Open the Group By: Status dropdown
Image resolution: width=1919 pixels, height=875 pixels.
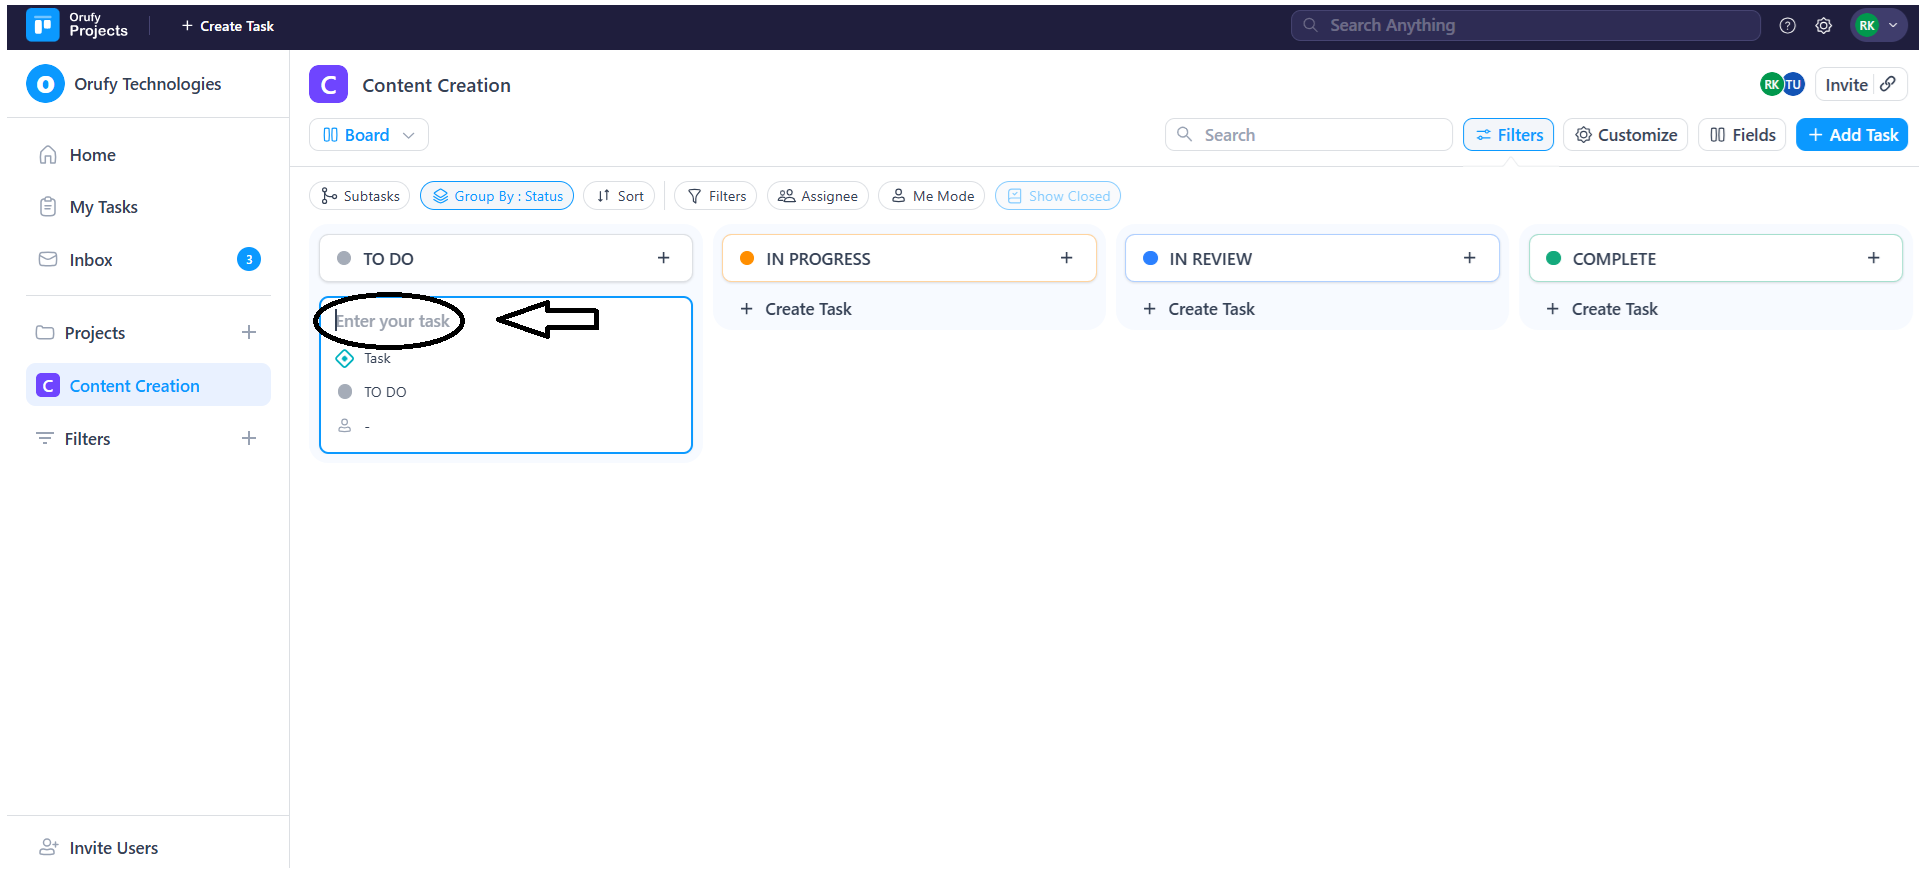(x=497, y=196)
